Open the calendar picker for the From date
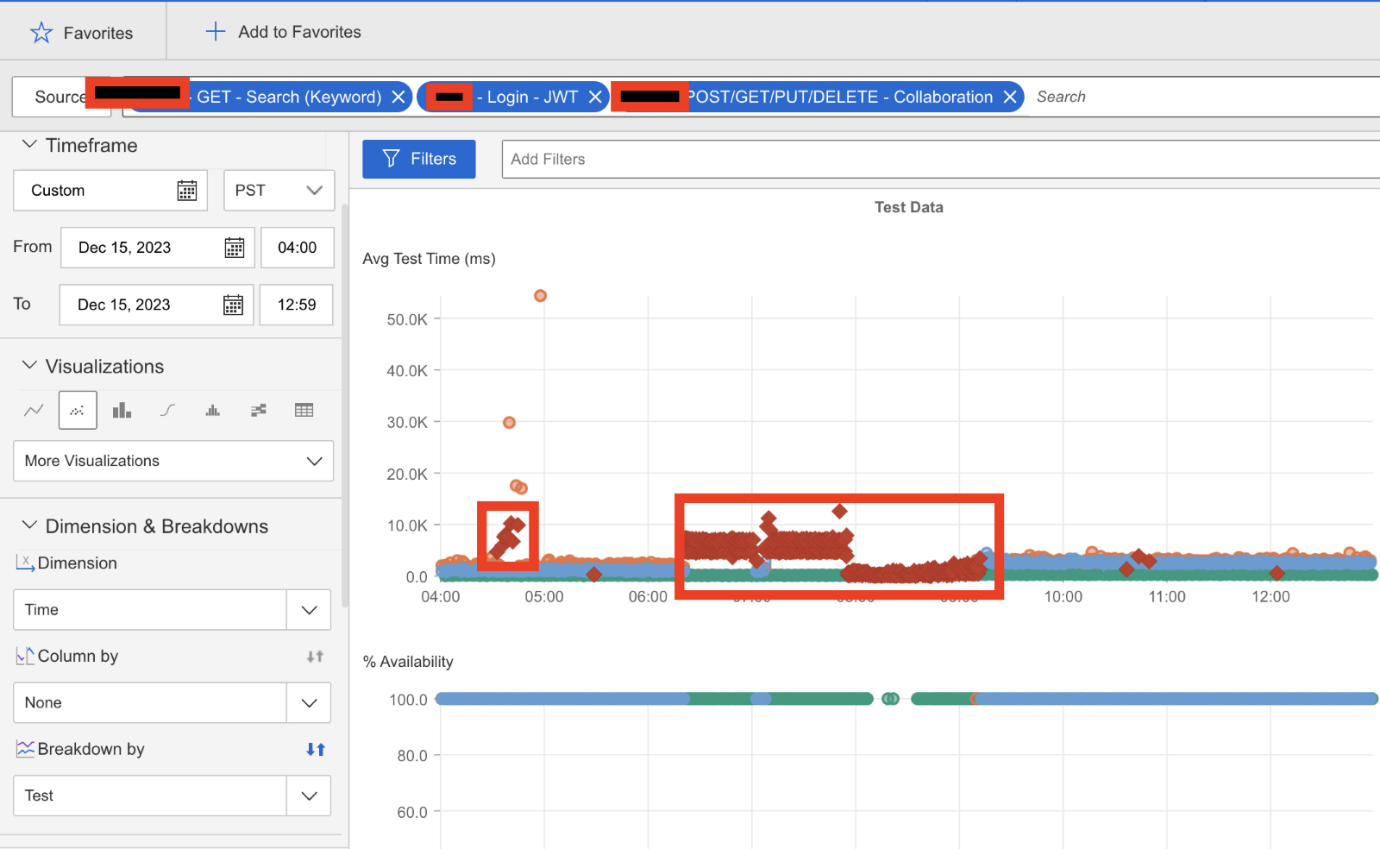 232,247
